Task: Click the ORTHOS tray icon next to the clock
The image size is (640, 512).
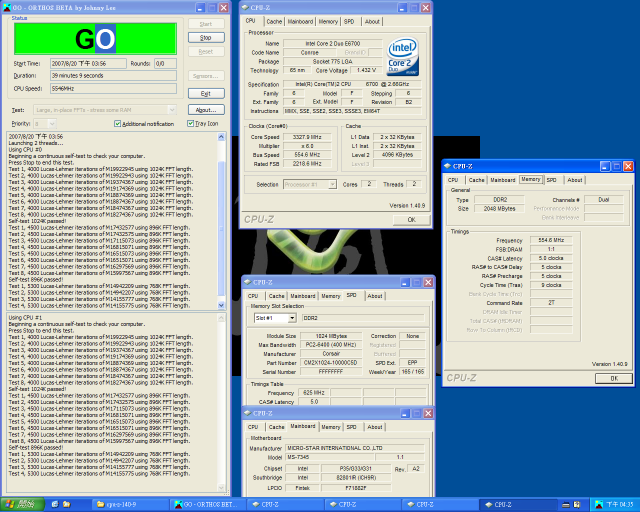Action: 598,505
